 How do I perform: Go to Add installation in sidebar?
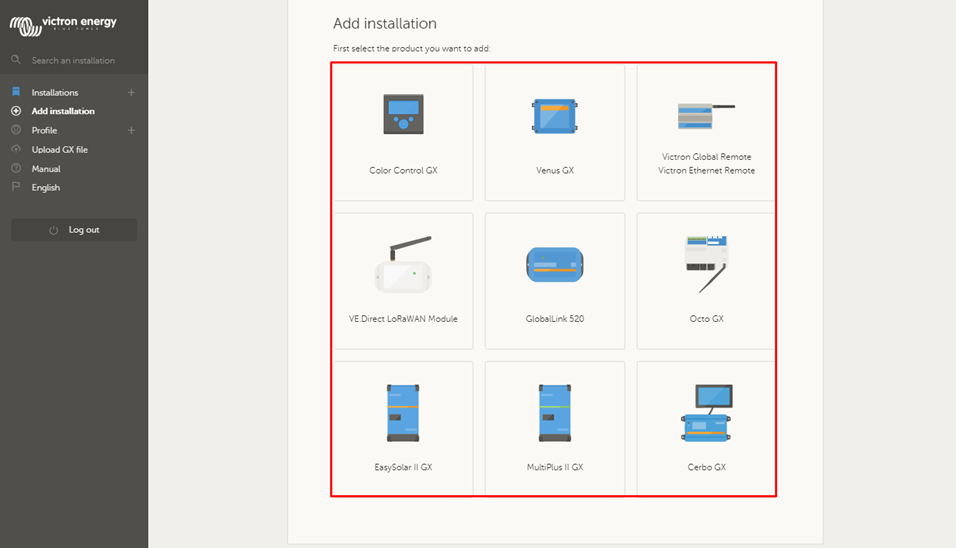[x=63, y=112]
